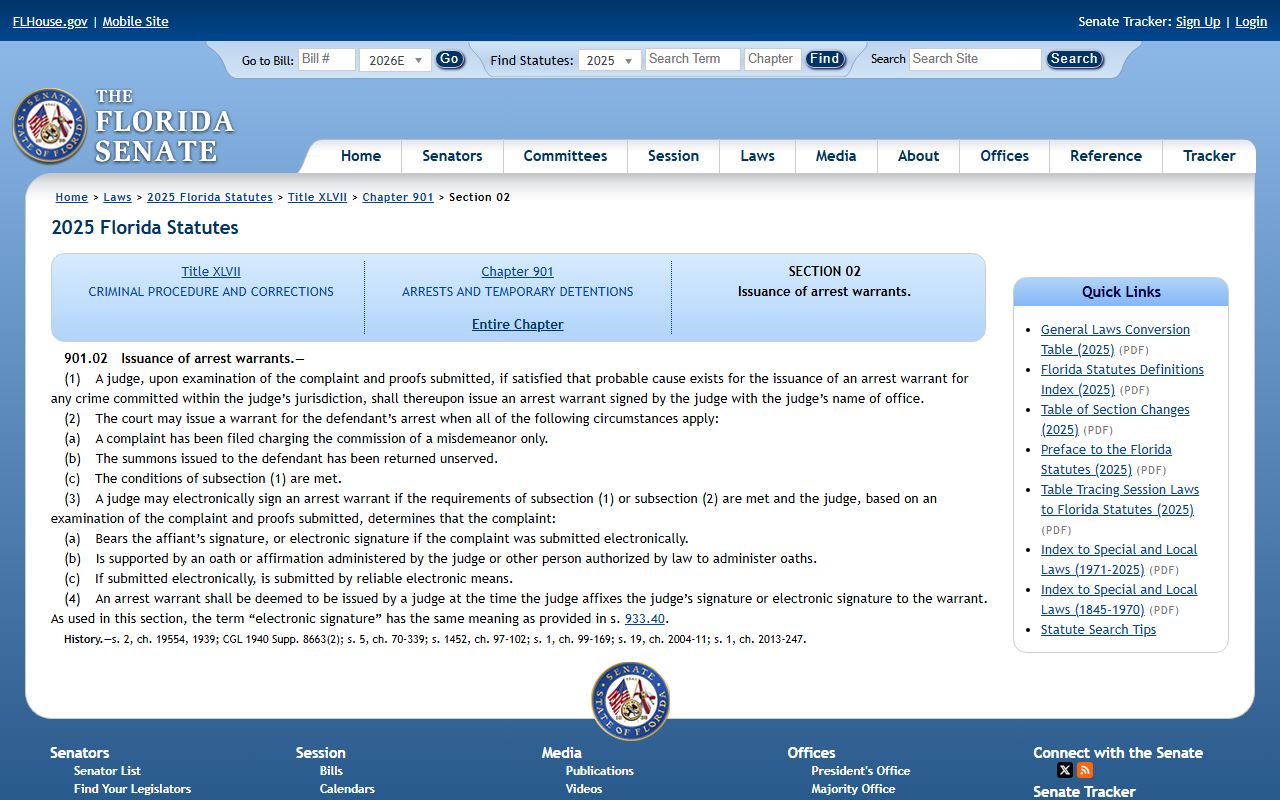Click the Senate seal above the footer
1280x800 pixels.
(x=630, y=701)
